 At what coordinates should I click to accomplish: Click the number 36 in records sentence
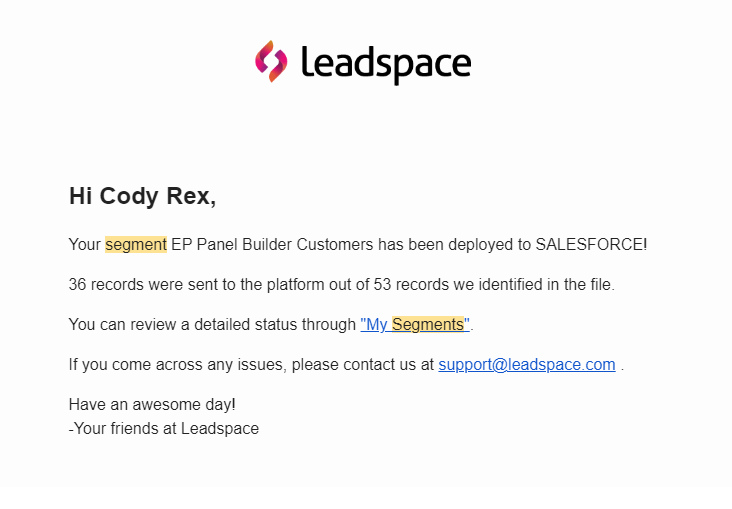(77, 284)
